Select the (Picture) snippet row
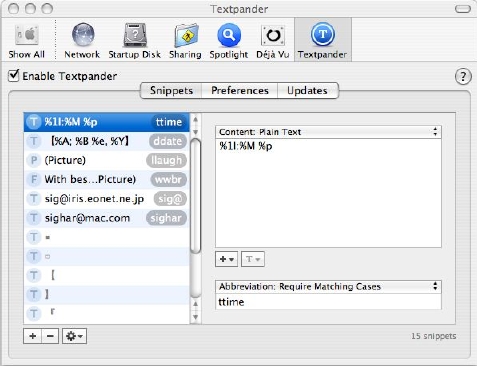 107,160
